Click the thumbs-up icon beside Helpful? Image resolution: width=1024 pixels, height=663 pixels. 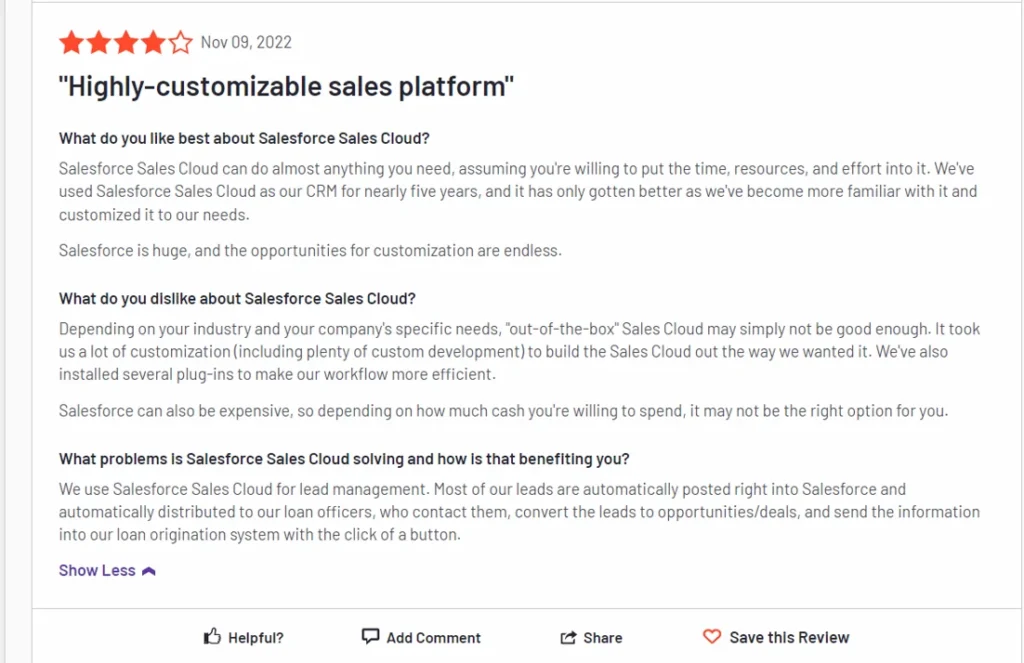(212, 637)
